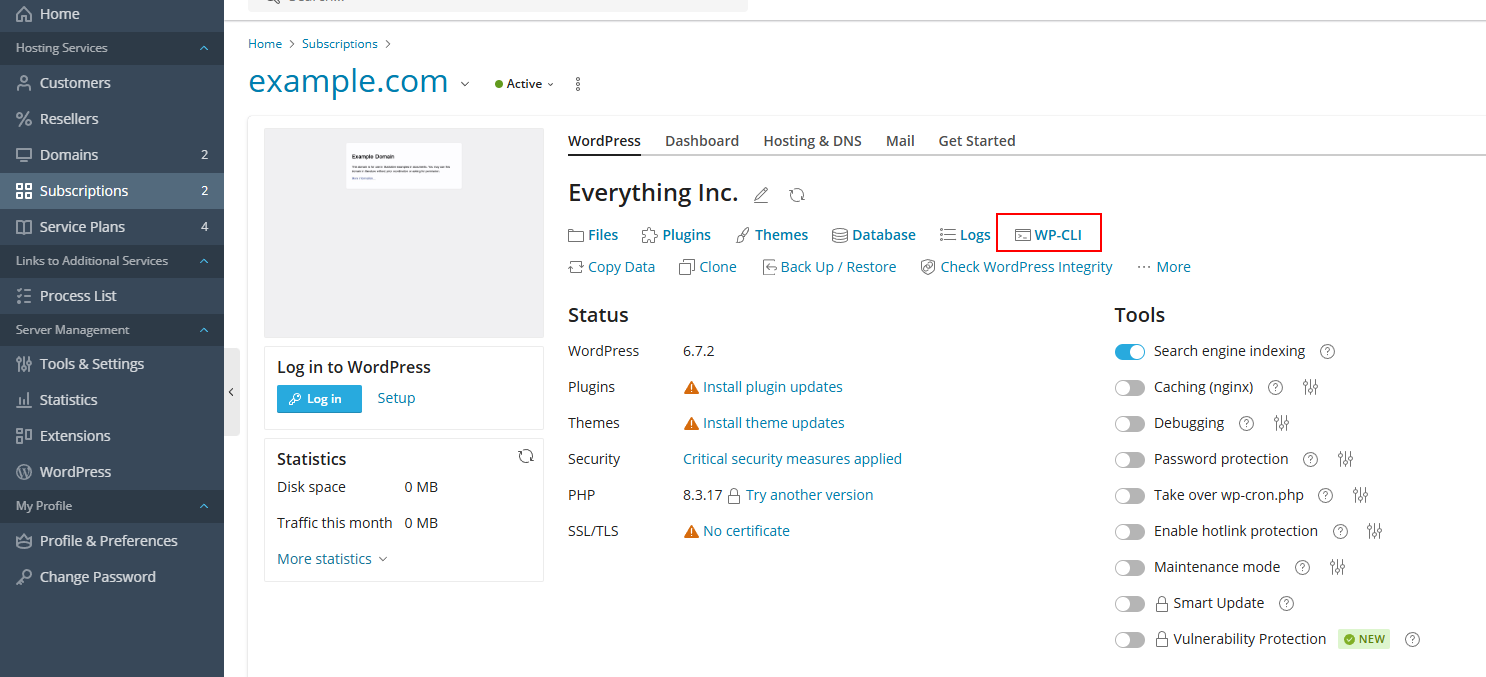Image resolution: width=1486 pixels, height=677 pixels.
Task: Open the Back Up / Restore link
Action: 829,267
